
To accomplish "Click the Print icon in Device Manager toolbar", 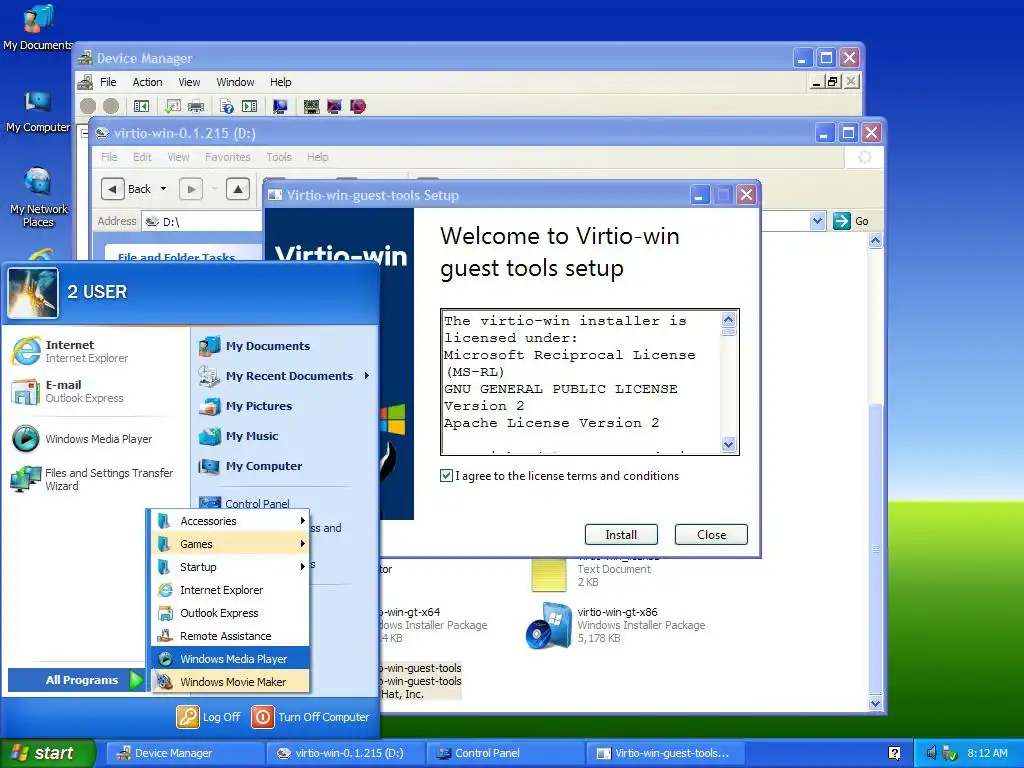I will point(196,106).
